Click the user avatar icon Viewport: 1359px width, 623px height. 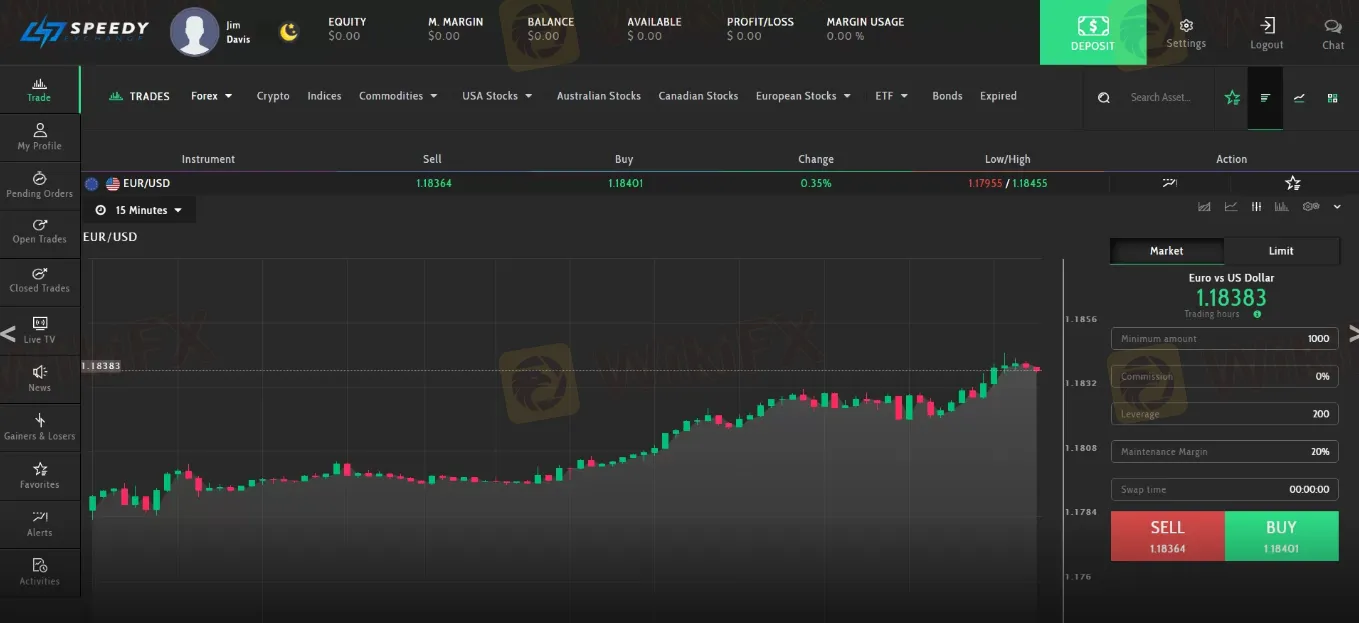click(195, 32)
